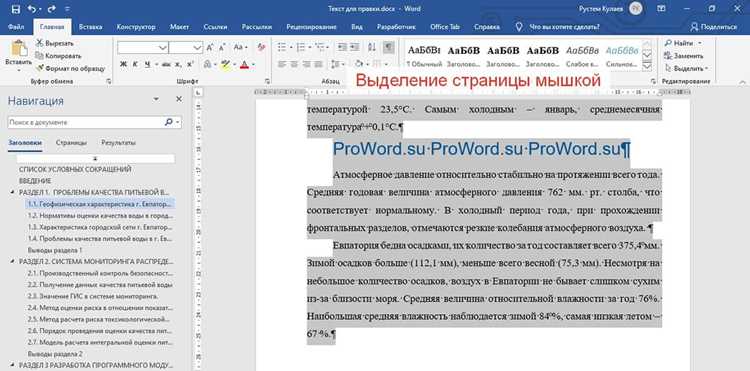Viewport: 750px width, 371px height.
Task: Toggle underline Ч formatting
Action: click(x=147, y=64)
